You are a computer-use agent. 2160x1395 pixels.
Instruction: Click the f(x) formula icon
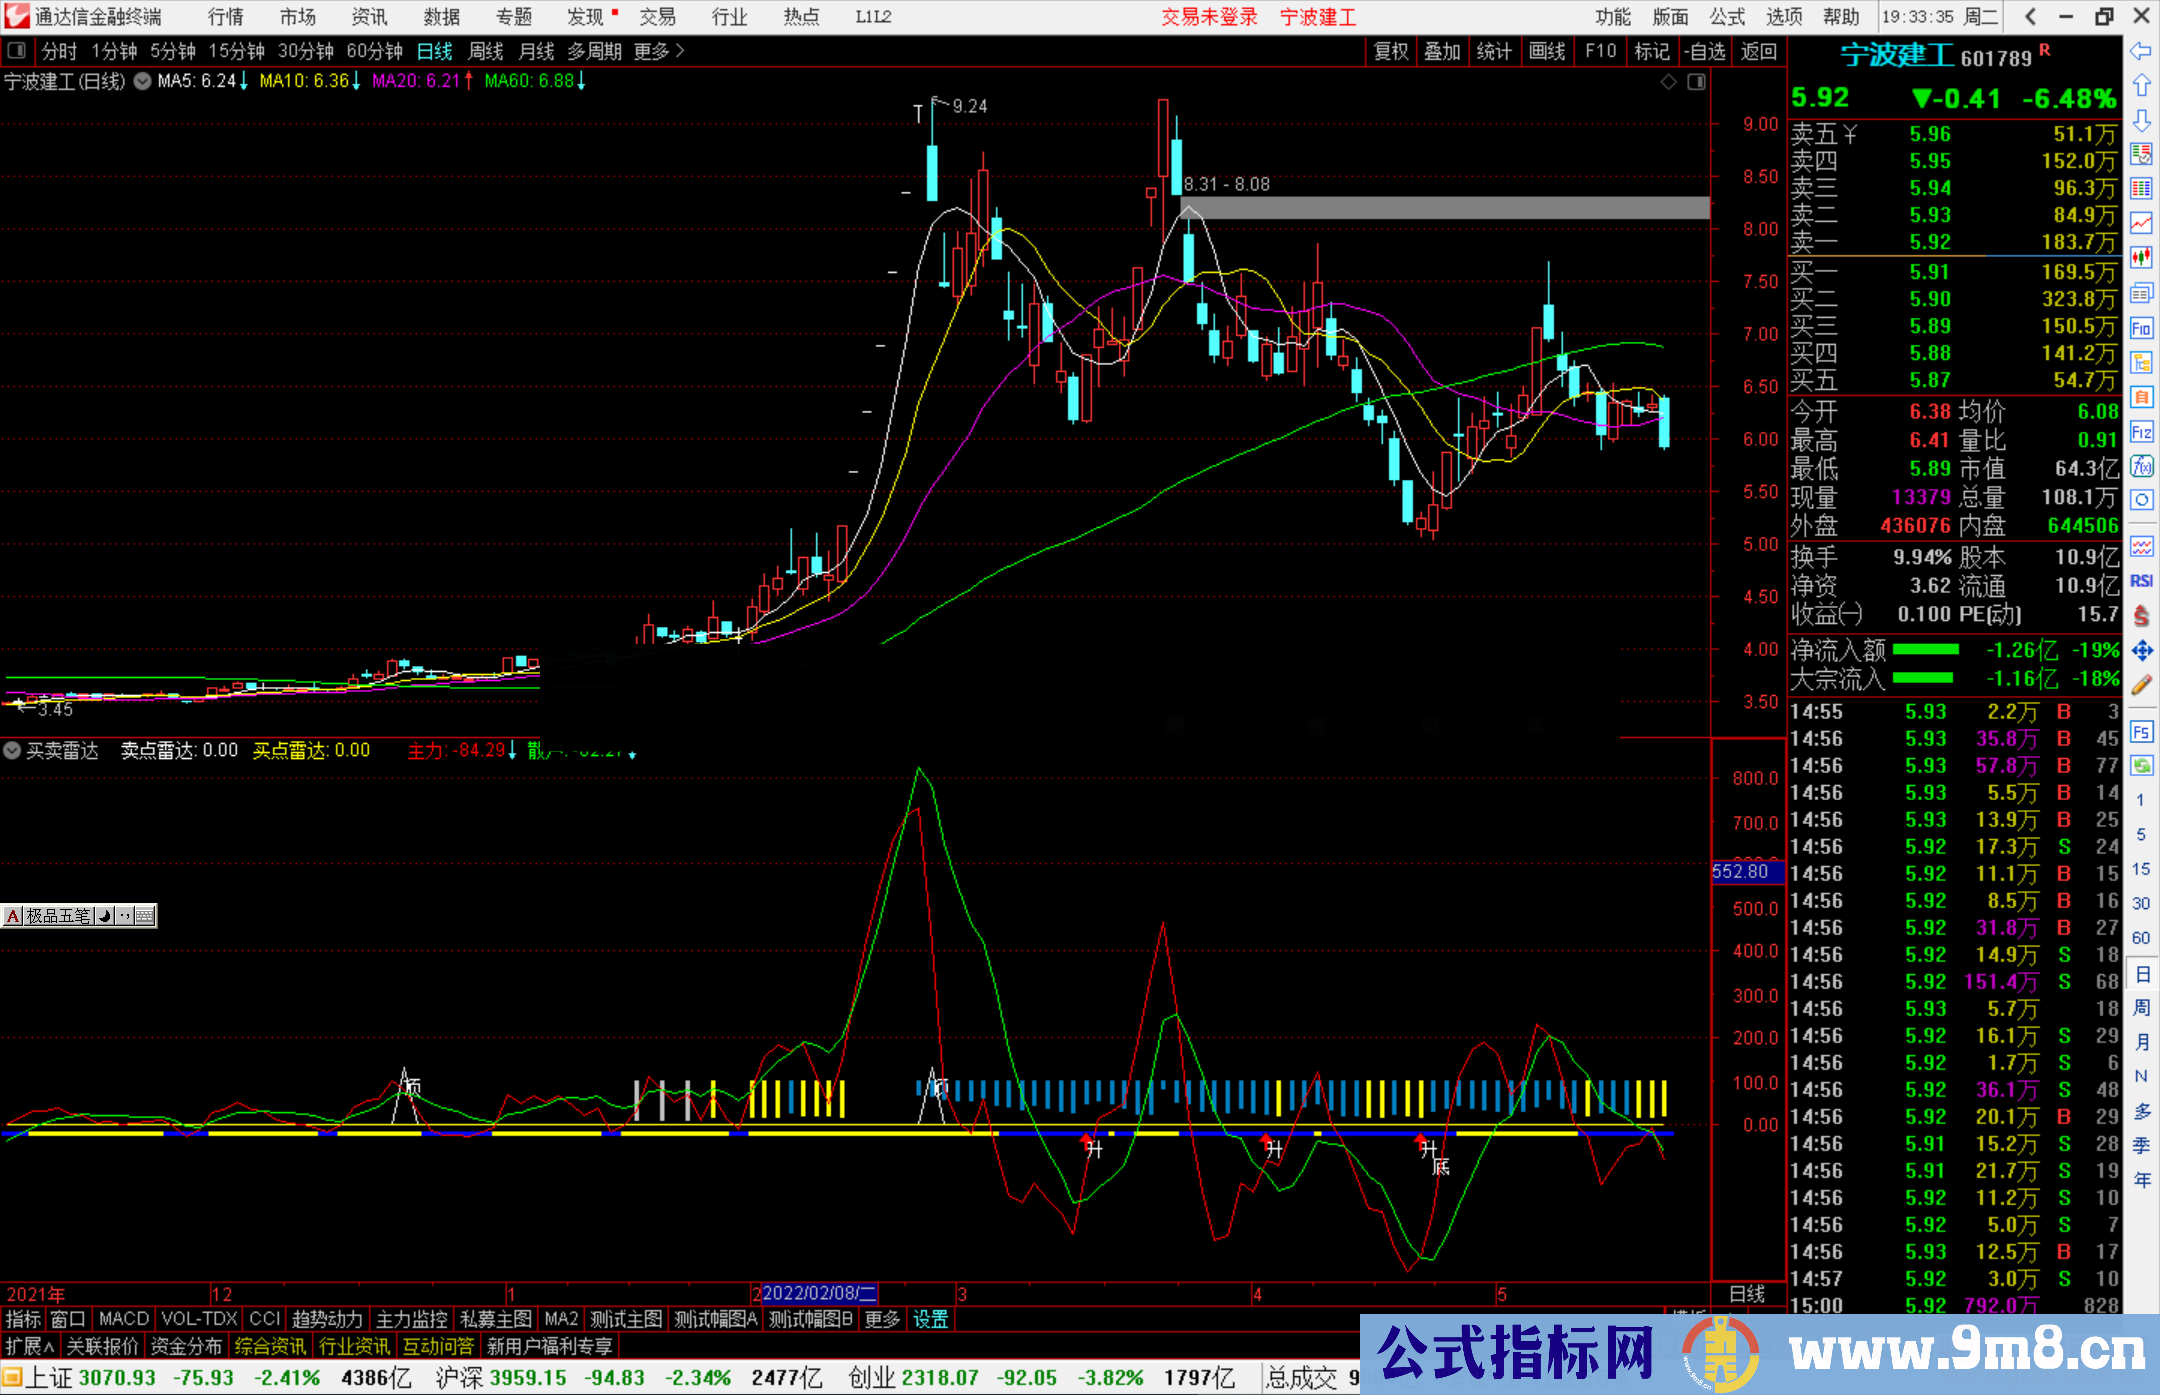2141,466
